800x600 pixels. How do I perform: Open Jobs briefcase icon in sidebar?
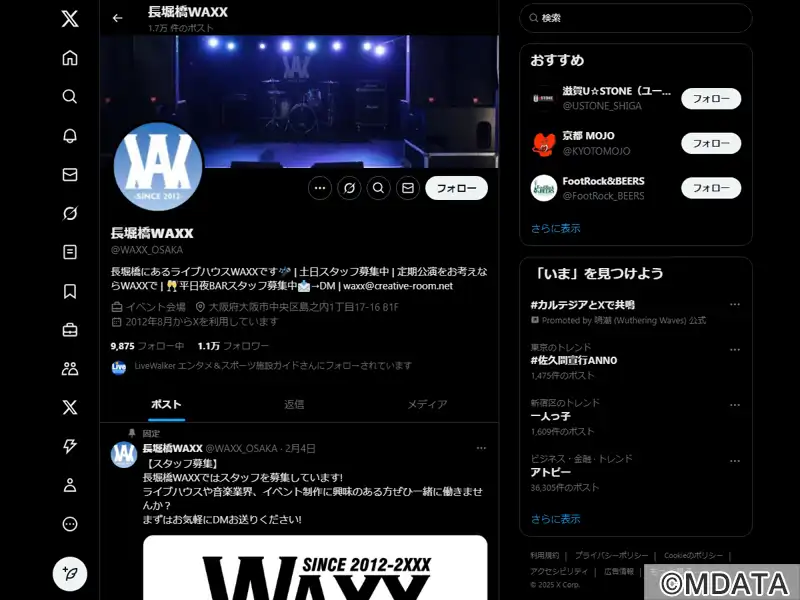tap(70, 330)
